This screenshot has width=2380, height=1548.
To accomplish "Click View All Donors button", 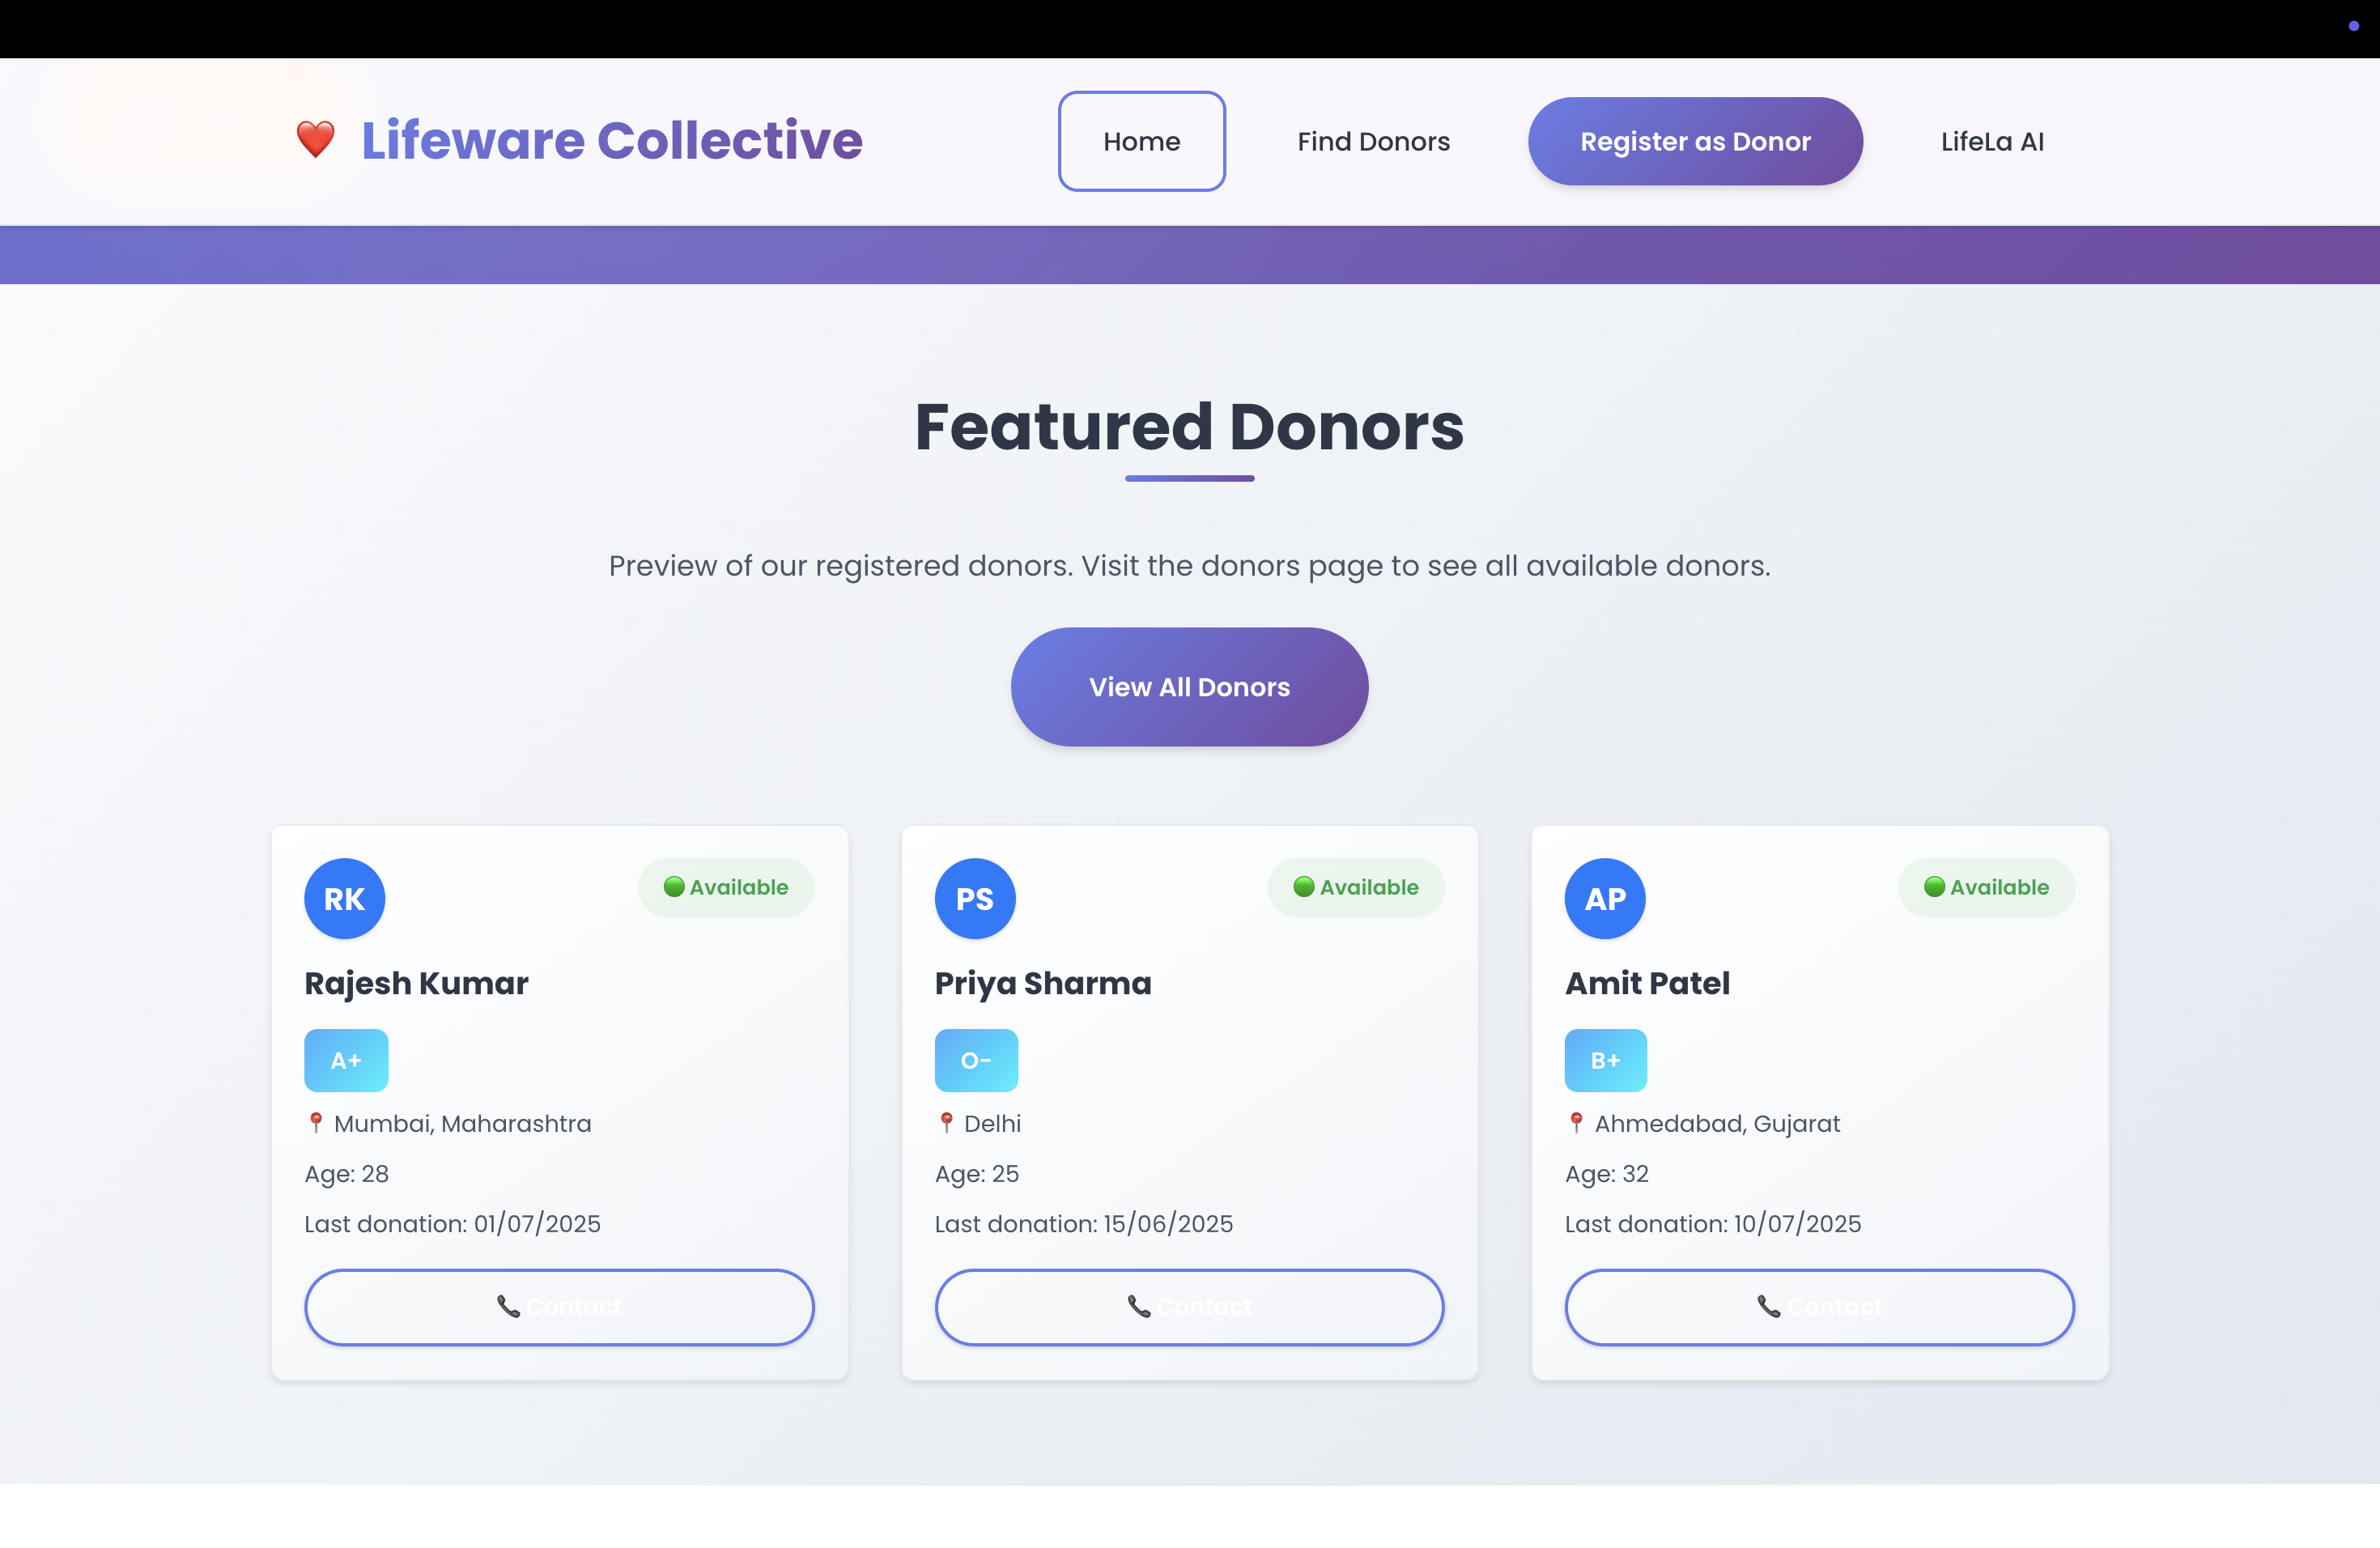I will tap(1190, 687).
